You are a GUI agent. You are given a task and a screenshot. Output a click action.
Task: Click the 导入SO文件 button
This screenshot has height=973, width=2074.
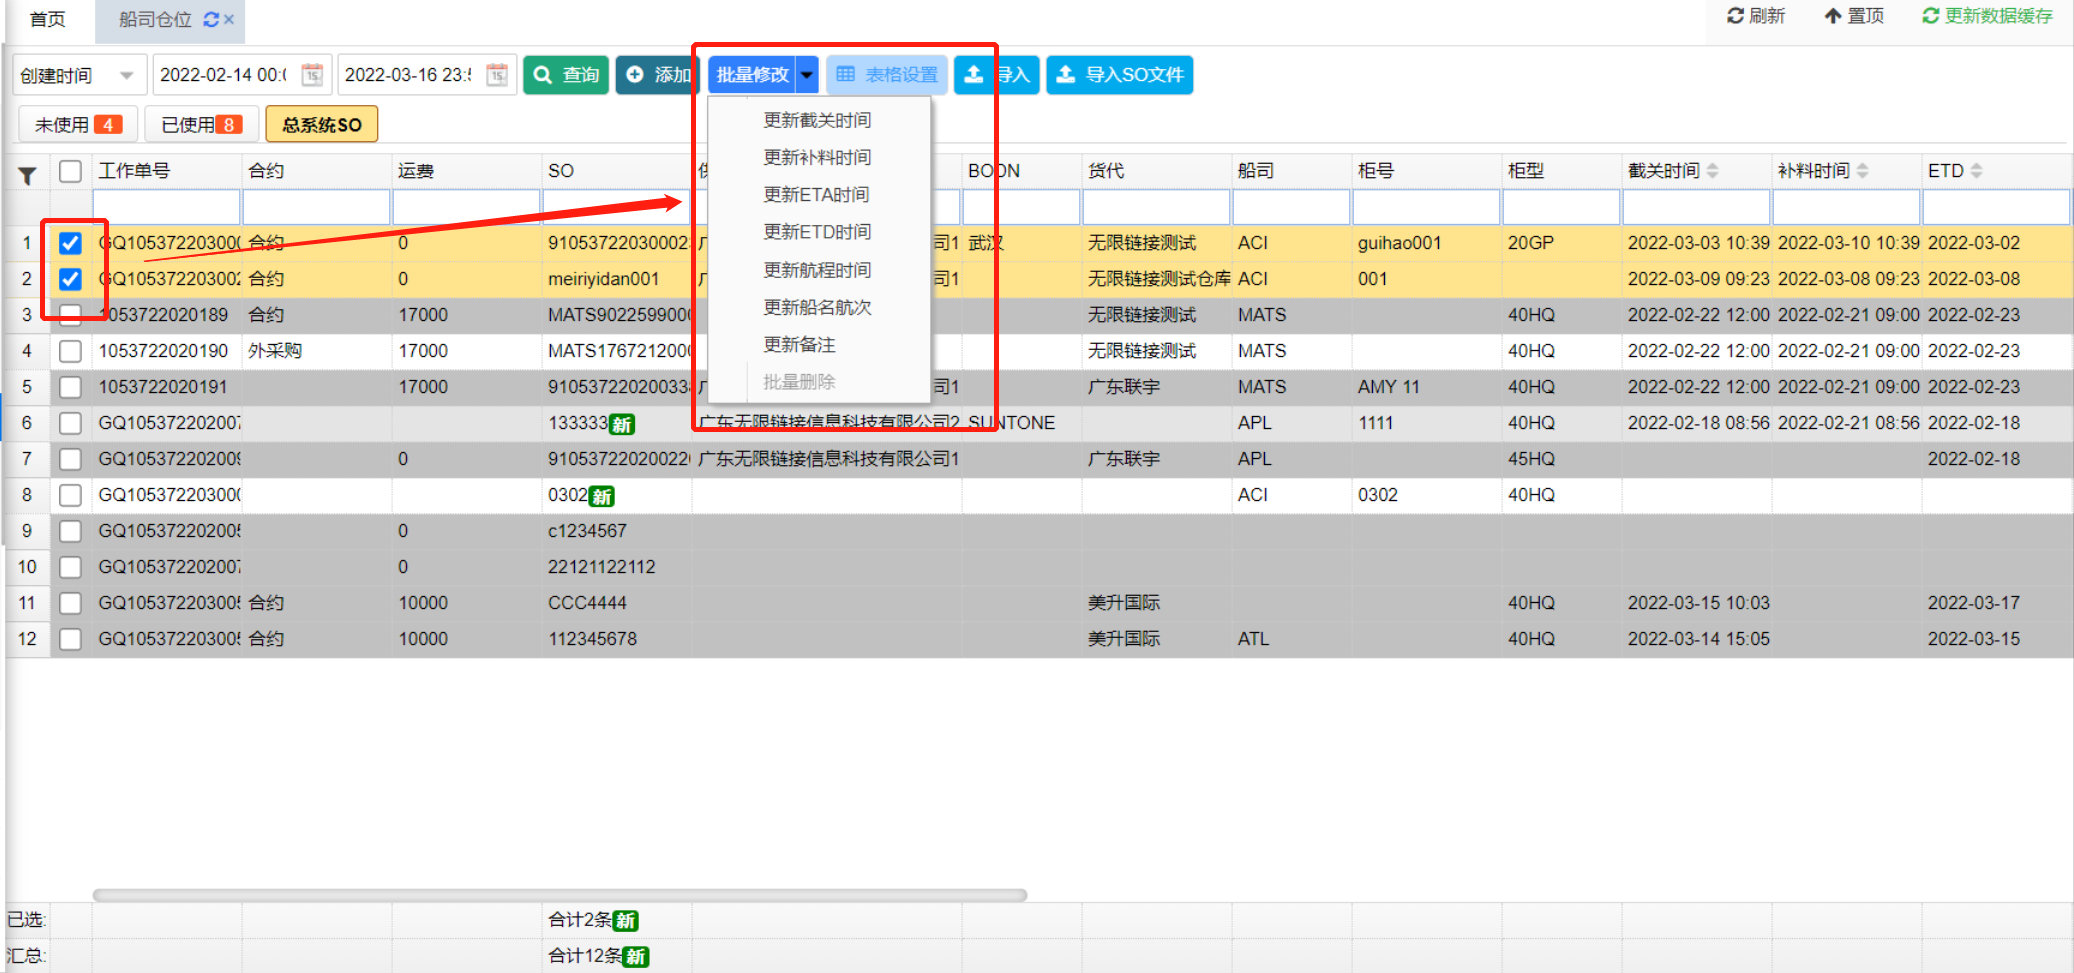(x=1120, y=75)
